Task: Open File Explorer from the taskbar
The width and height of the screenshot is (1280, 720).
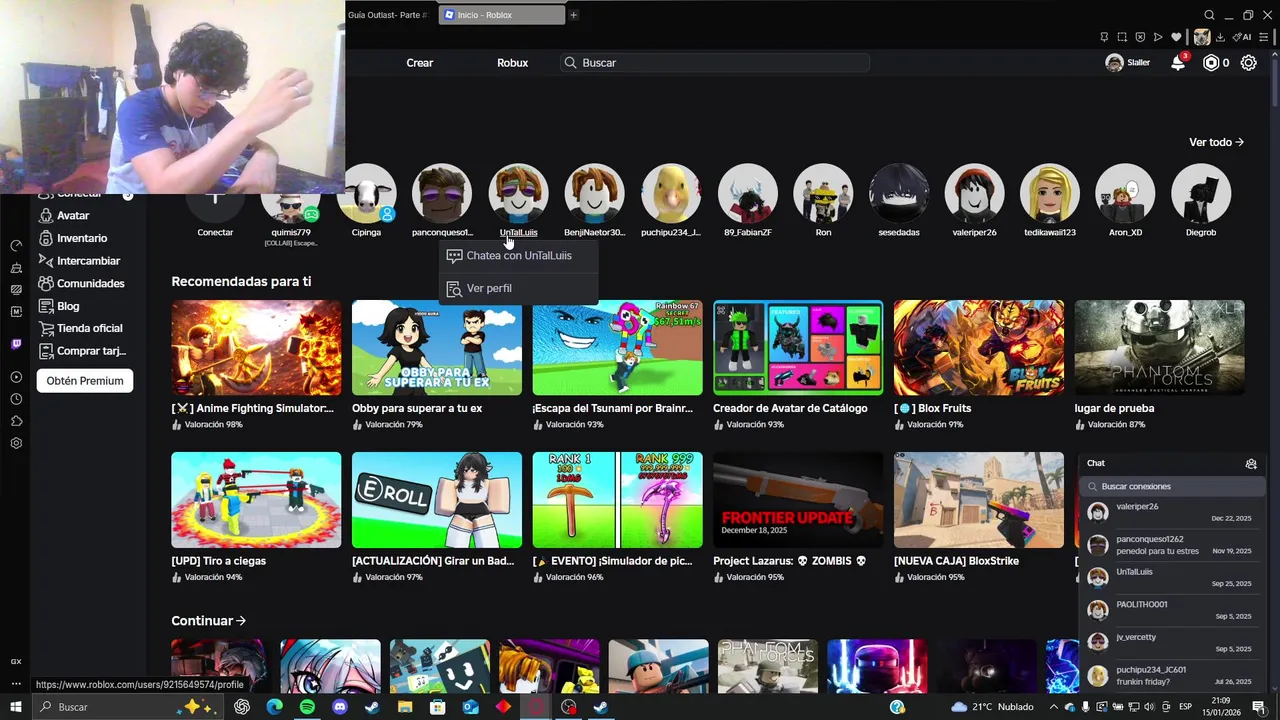Action: (x=405, y=707)
